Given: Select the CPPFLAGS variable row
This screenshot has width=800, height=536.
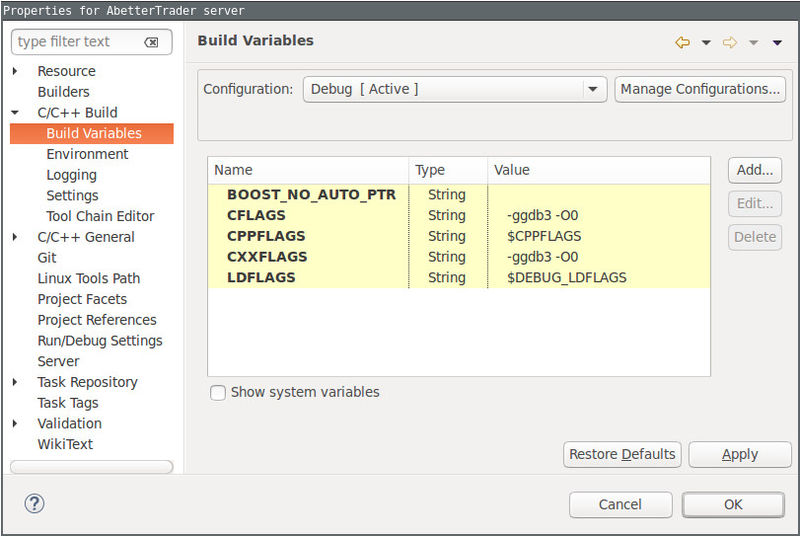Looking at the screenshot, I should click(459, 236).
